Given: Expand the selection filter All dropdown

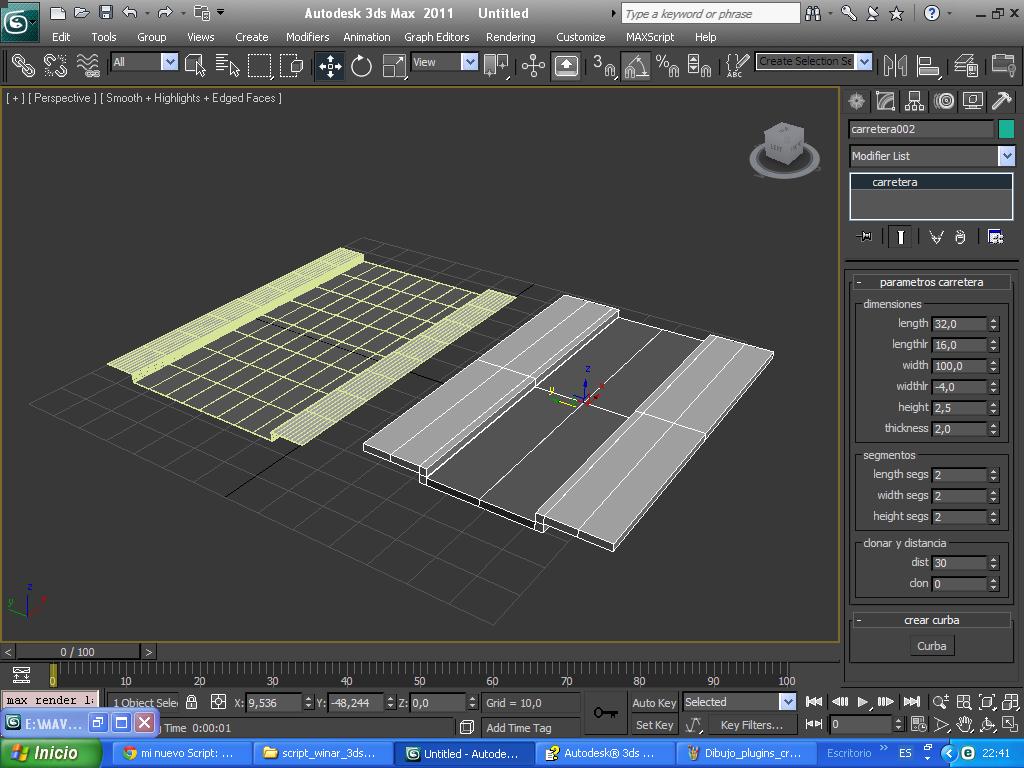Looking at the screenshot, I should 169,62.
